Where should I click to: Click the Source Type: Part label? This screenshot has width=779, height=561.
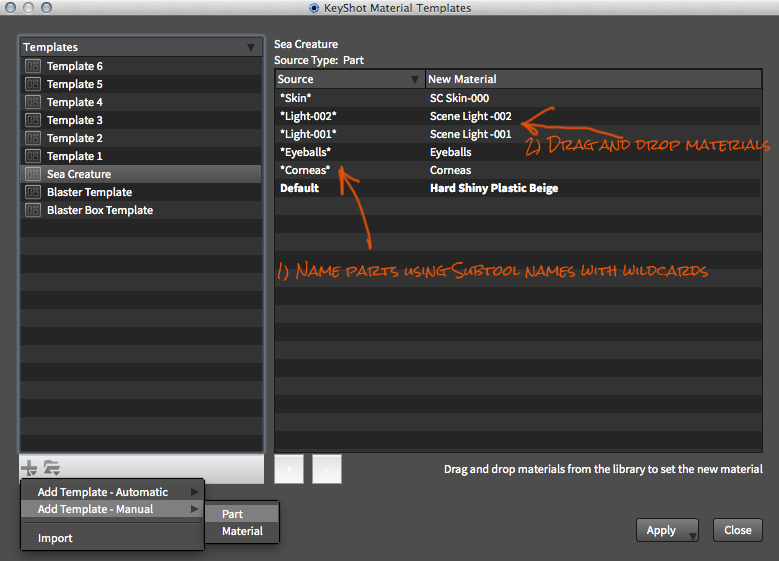[319, 60]
